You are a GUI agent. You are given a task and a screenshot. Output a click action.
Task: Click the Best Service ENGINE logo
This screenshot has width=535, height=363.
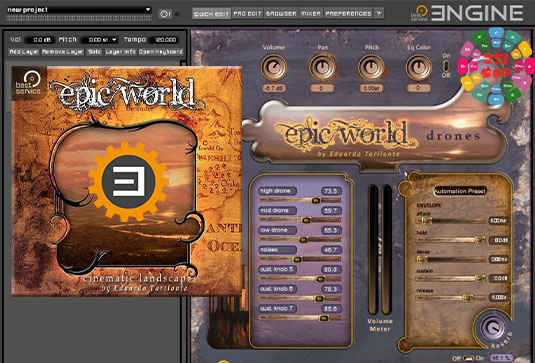click(467, 13)
